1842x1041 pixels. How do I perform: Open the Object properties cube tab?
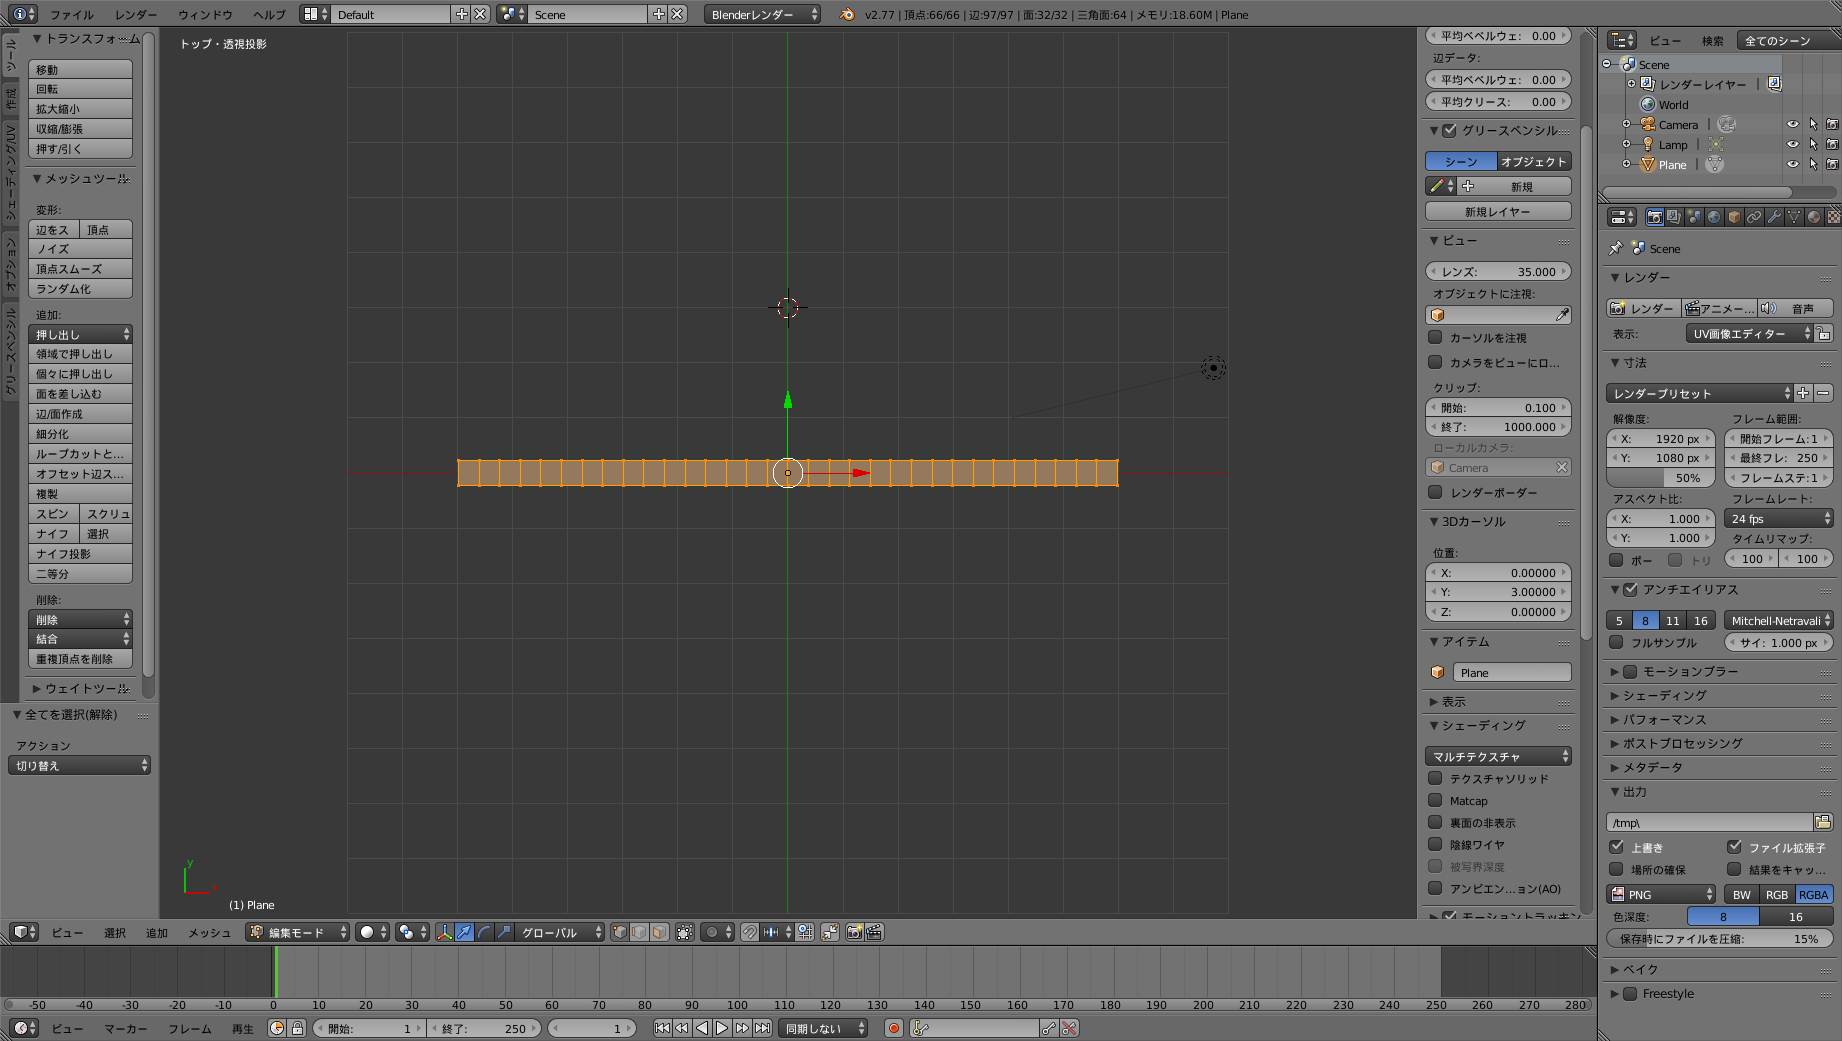[x=1734, y=217]
